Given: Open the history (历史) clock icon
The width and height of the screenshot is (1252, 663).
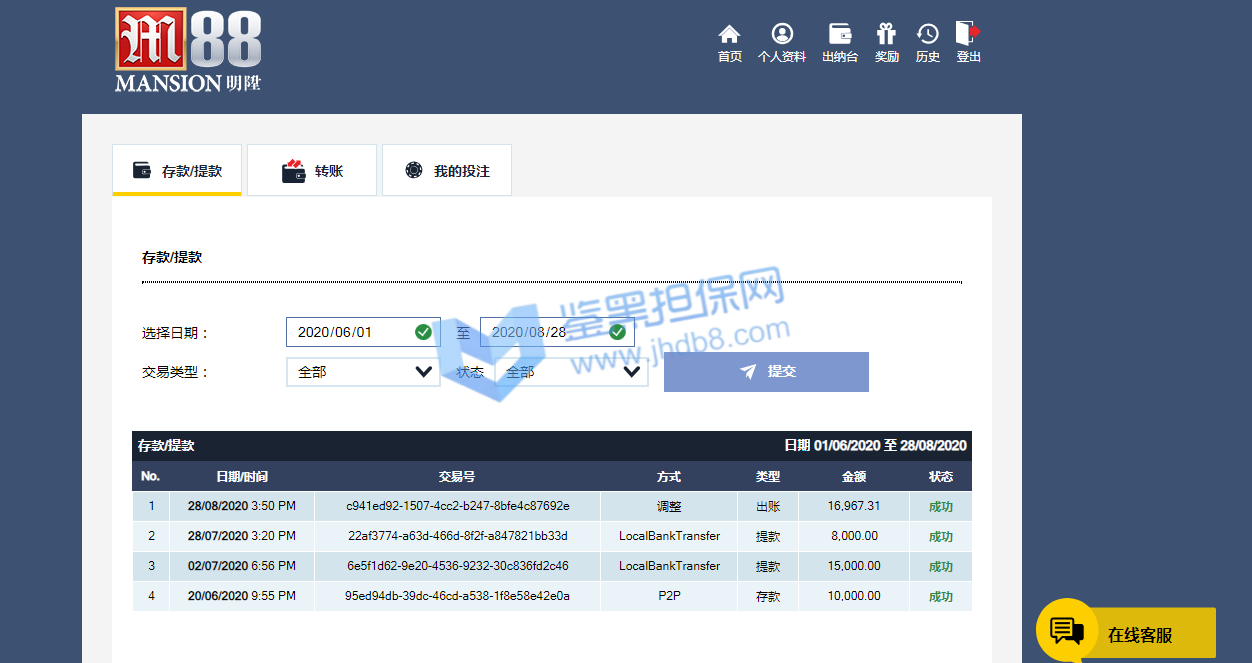Looking at the screenshot, I should pyautogui.click(x=927, y=35).
